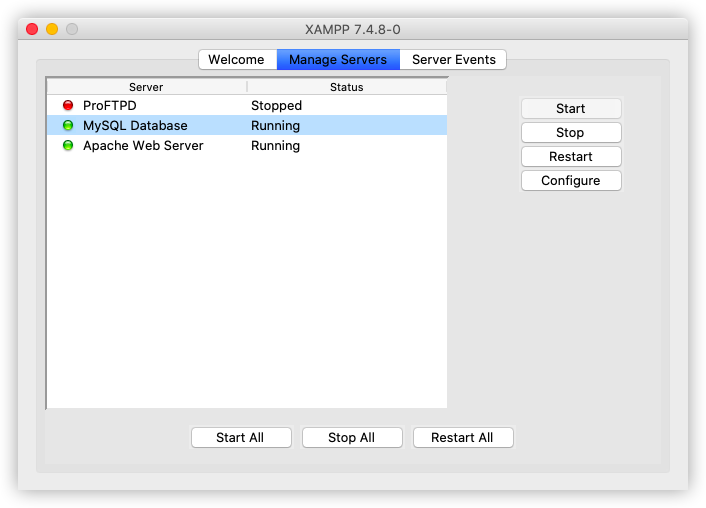Minimize the XAMPP window with yellow button

tap(52, 29)
